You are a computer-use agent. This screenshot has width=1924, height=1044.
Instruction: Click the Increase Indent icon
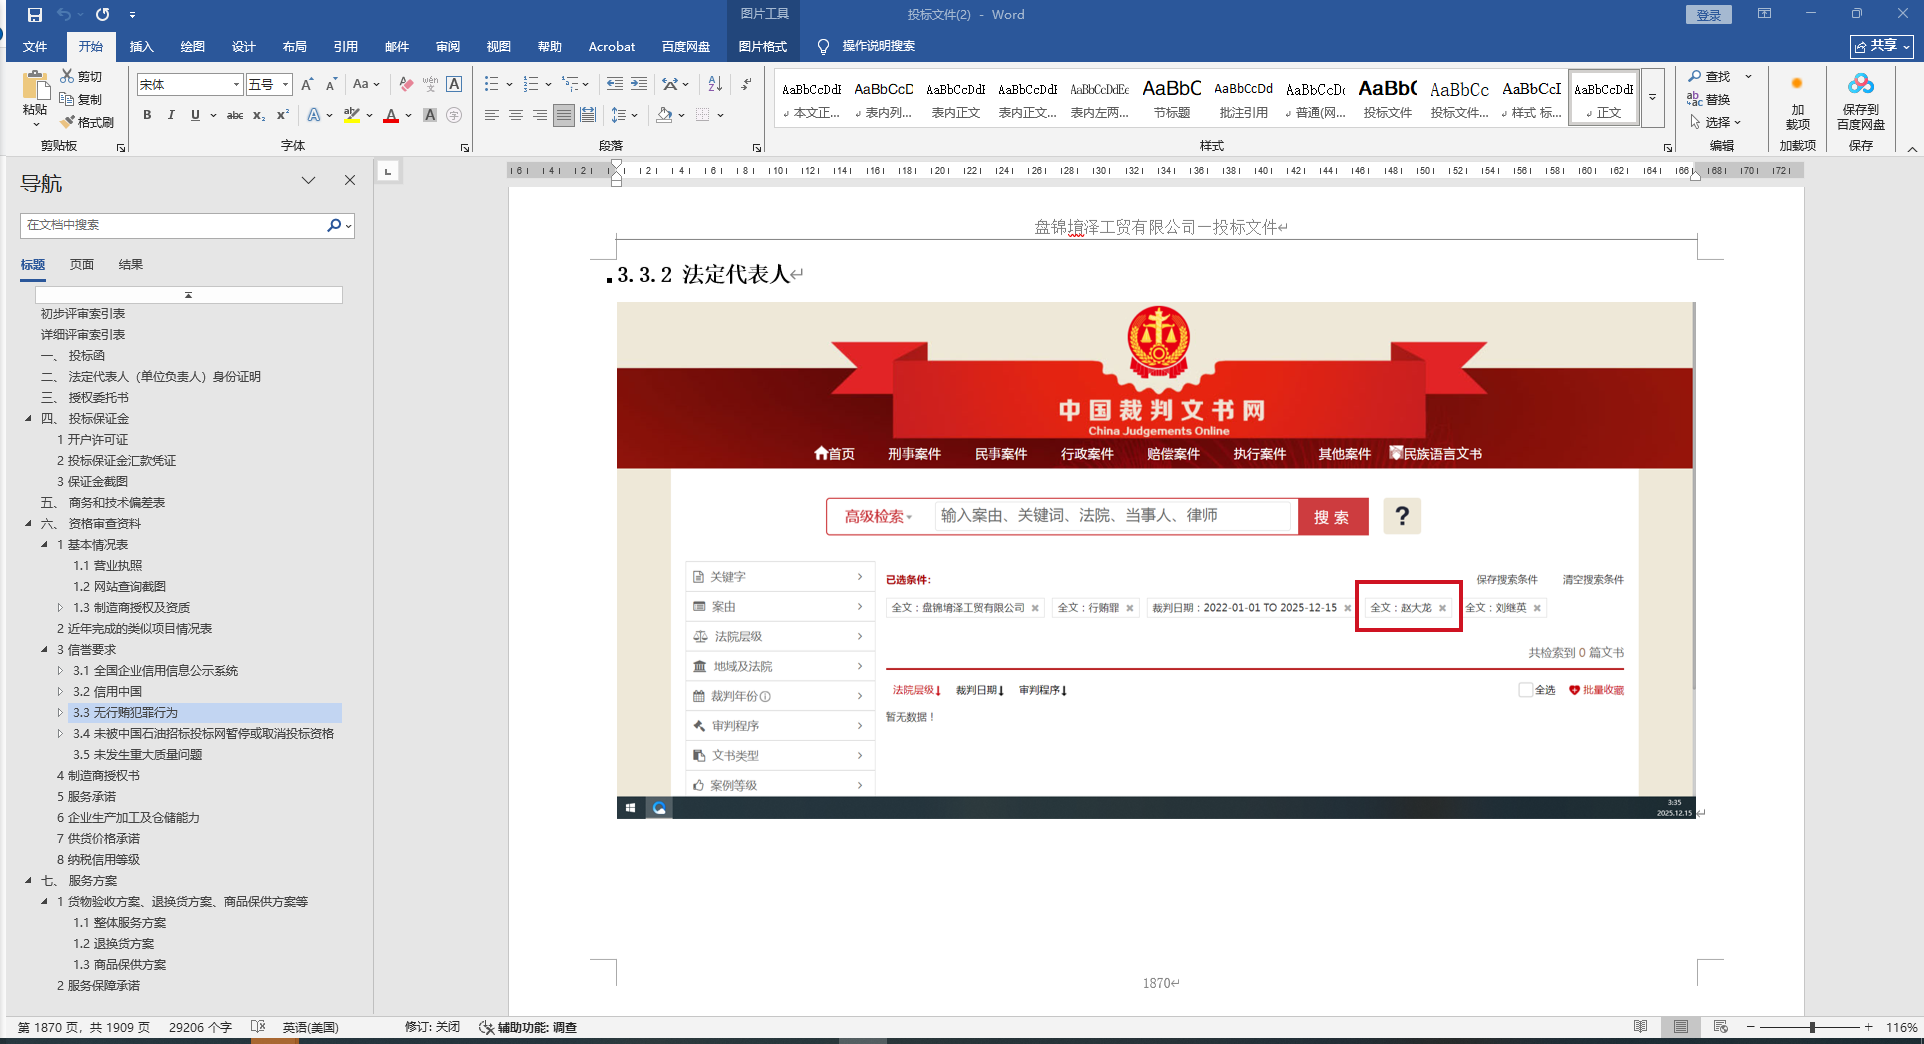pyautogui.click(x=639, y=84)
